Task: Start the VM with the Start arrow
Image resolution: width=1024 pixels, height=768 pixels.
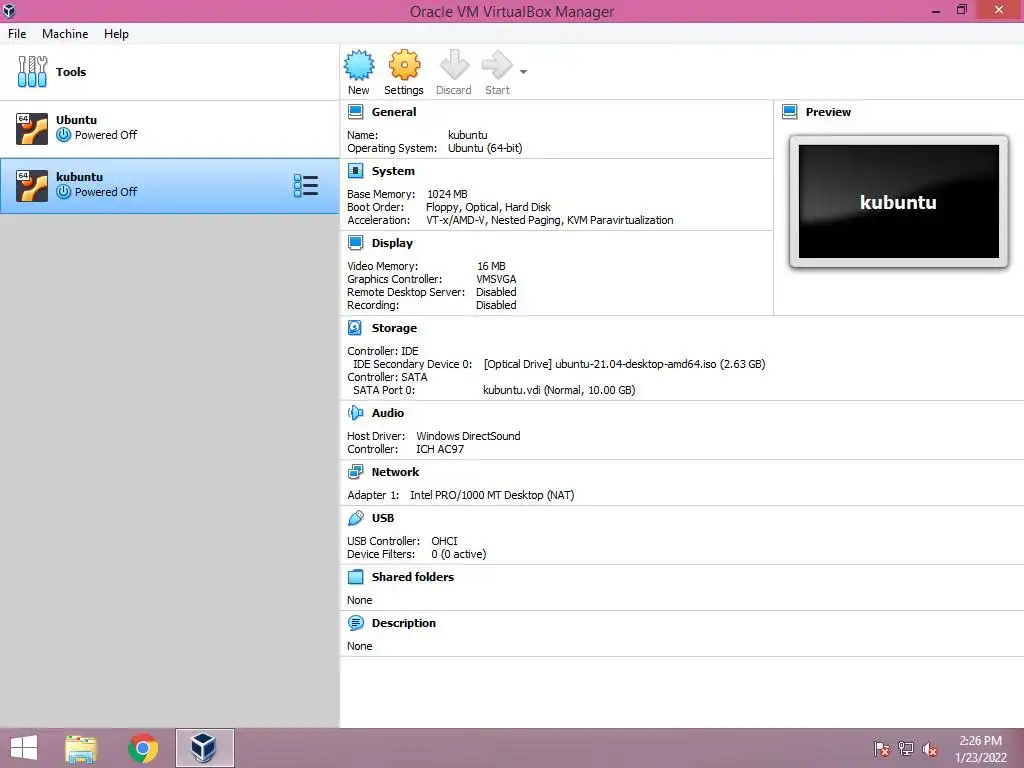Action: click(497, 65)
